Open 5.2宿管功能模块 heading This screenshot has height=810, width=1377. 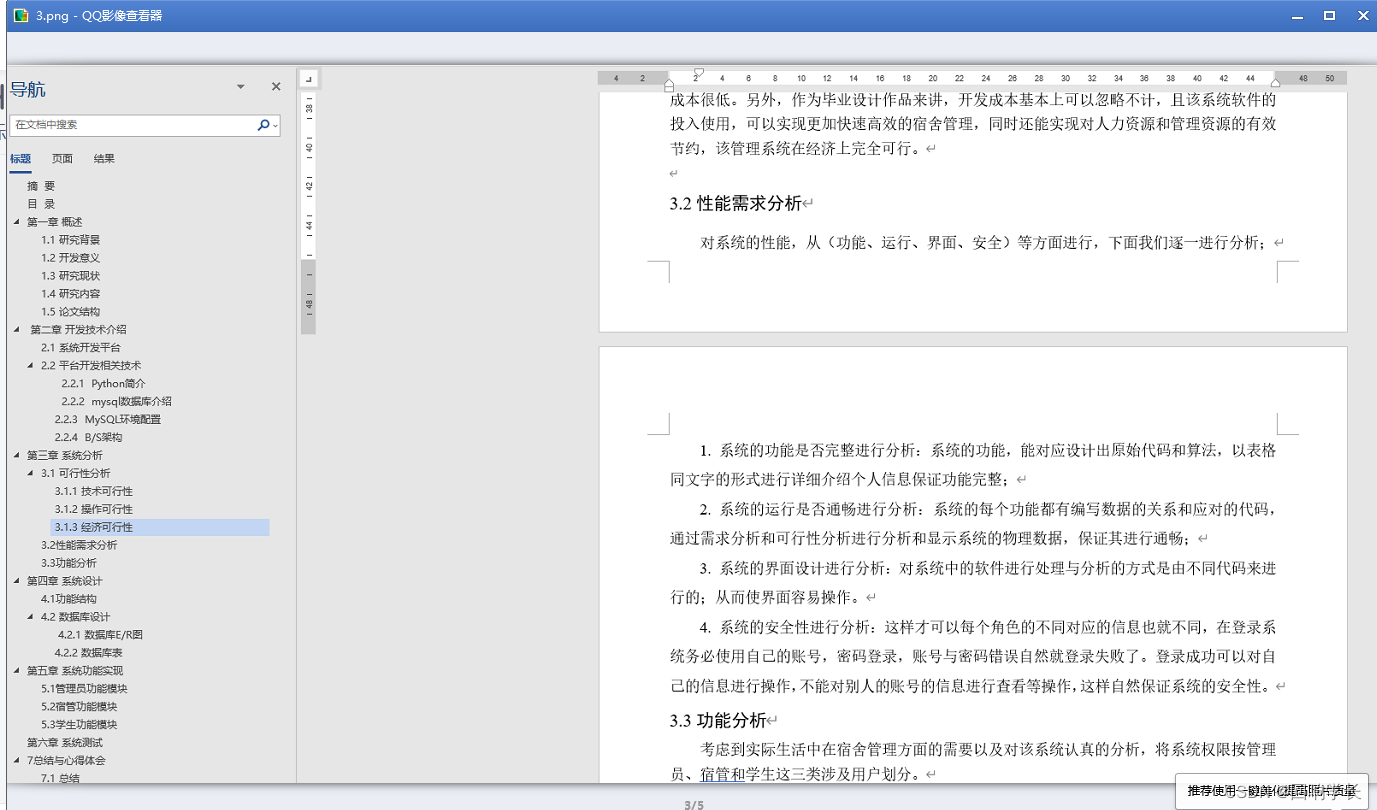pos(79,707)
